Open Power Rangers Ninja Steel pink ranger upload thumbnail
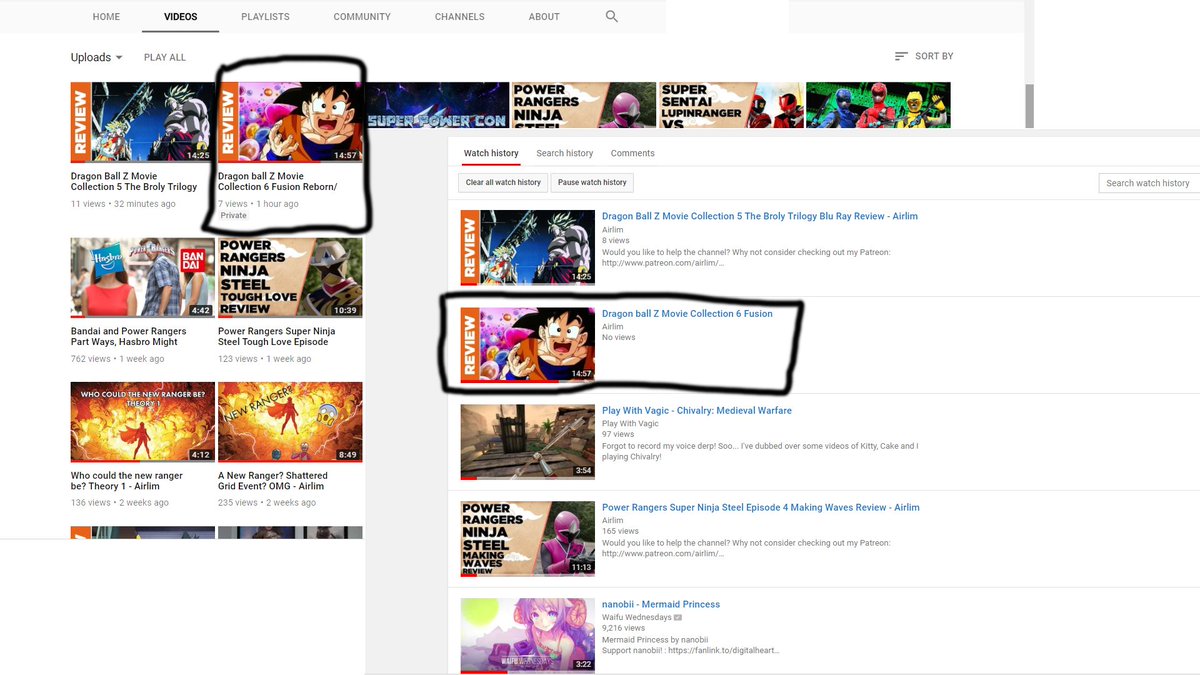 click(x=584, y=105)
